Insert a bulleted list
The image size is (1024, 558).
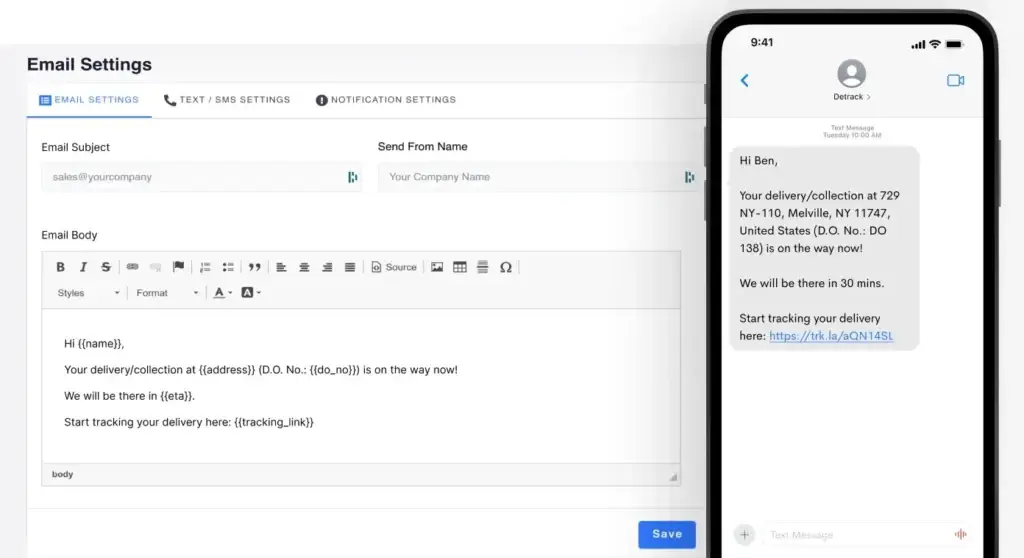click(228, 267)
